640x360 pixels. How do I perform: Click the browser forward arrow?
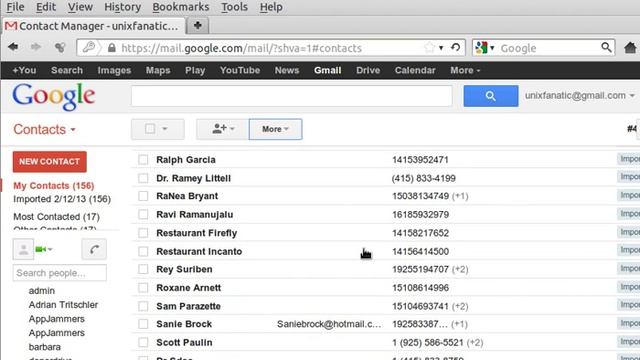(x=36, y=47)
